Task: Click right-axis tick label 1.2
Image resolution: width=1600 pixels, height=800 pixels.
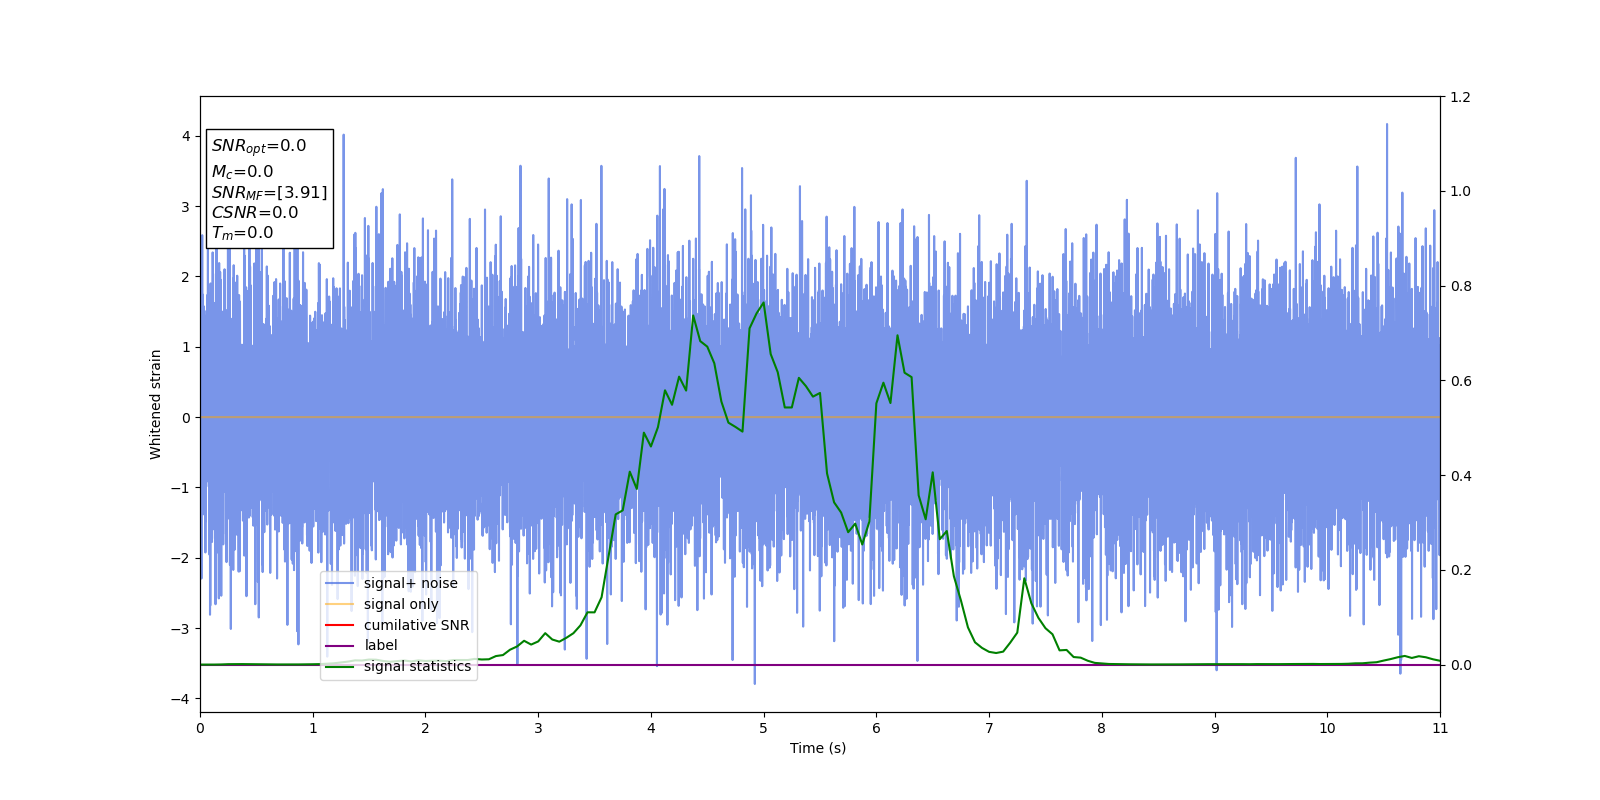Action: [x=1460, y=97]
